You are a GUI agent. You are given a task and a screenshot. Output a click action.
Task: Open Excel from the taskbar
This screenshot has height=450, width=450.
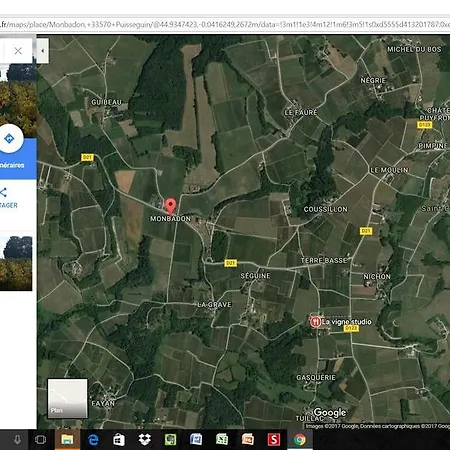222,440
